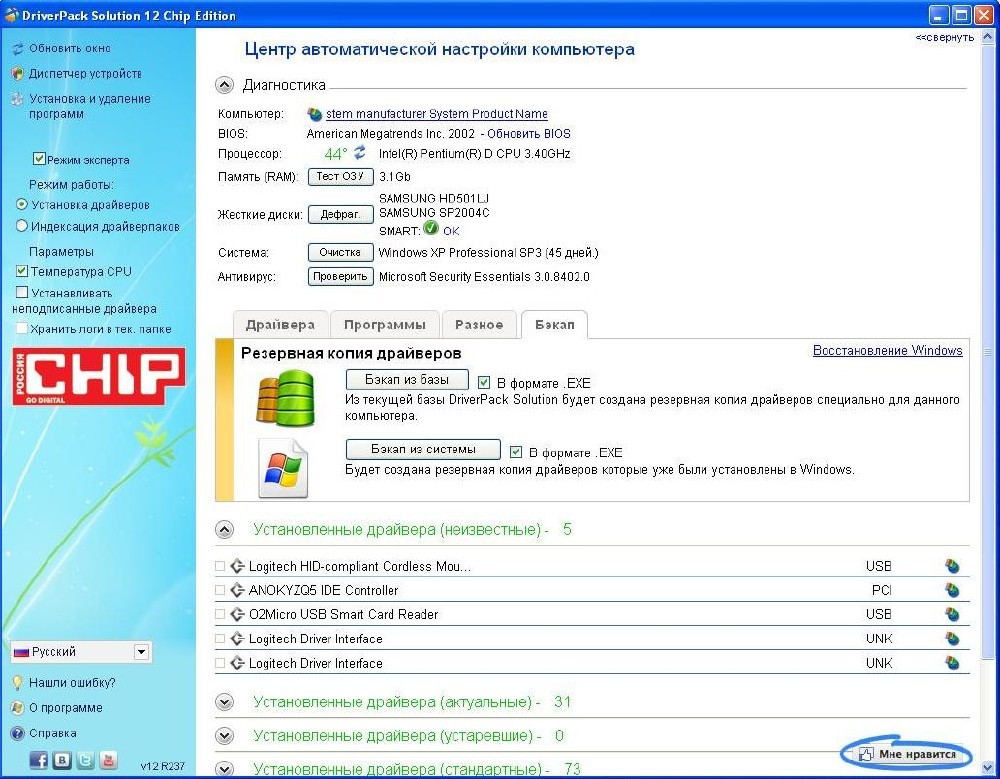The height and width of the screenshot is (779, 1000).
Task: Click the 'v12 R237' version text
Action: tap(162, 766)
